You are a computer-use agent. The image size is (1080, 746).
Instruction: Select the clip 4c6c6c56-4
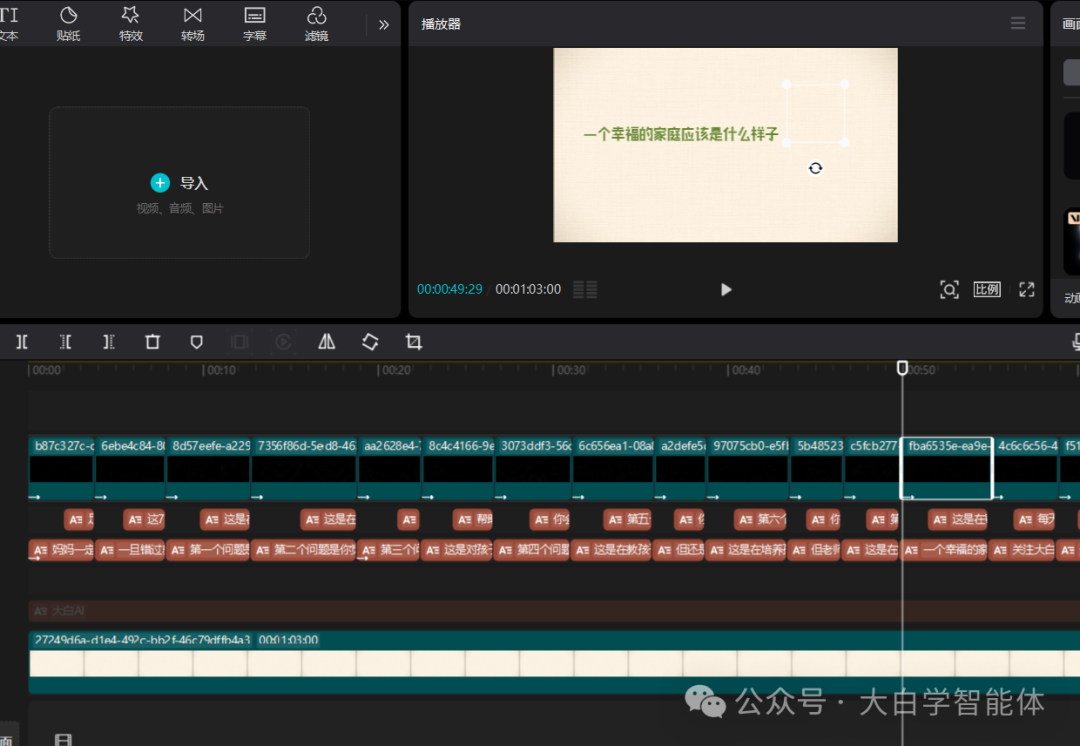click(1026, 468)
